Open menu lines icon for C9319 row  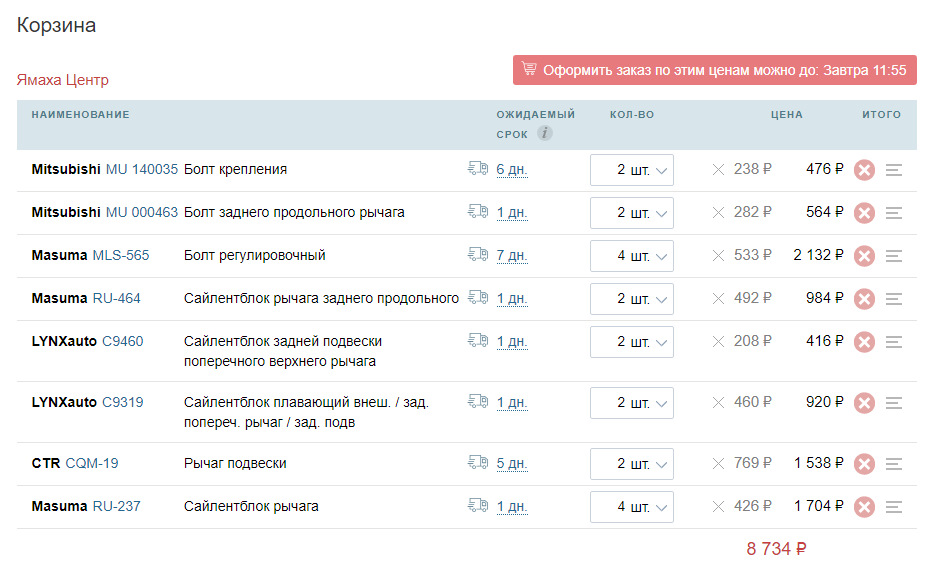pos(894,403)
